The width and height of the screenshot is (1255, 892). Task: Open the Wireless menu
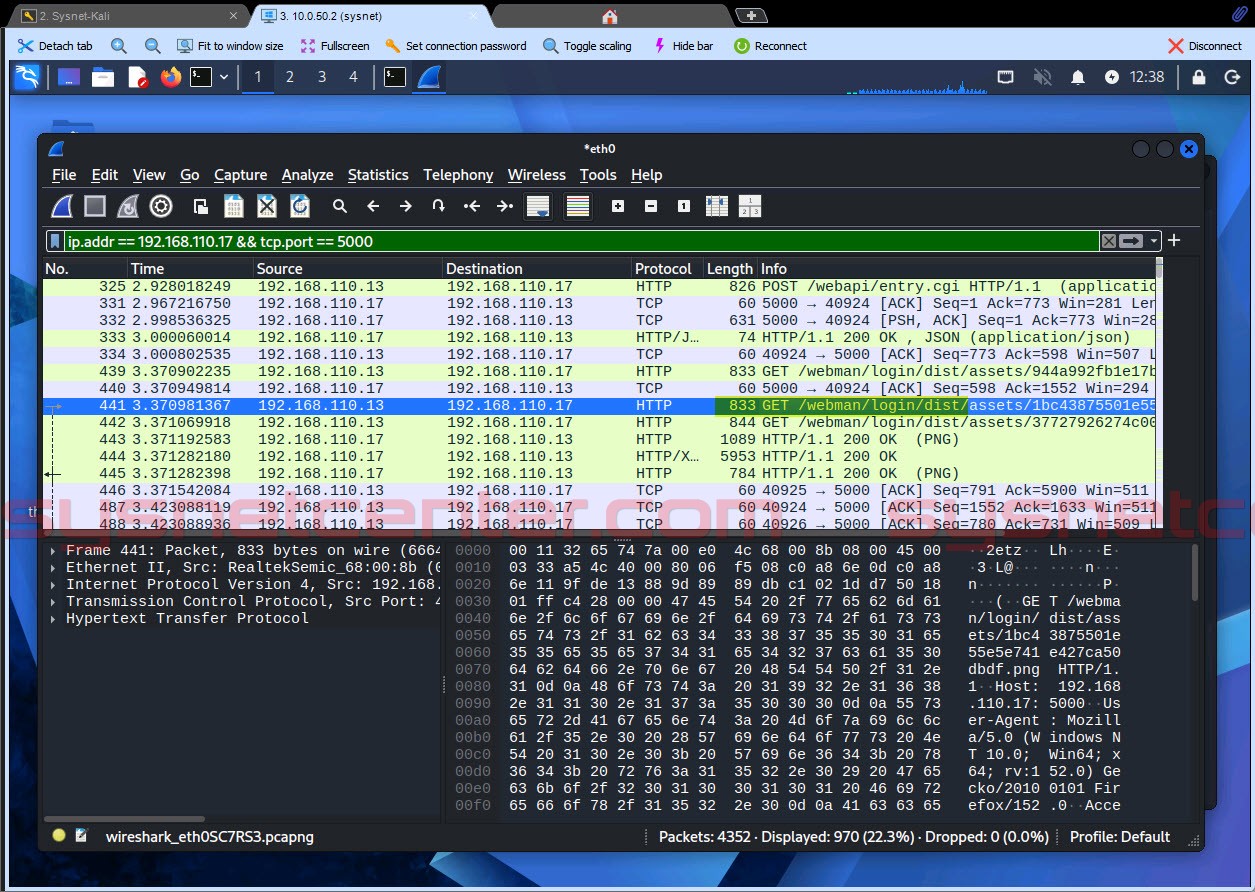(536, 175)
